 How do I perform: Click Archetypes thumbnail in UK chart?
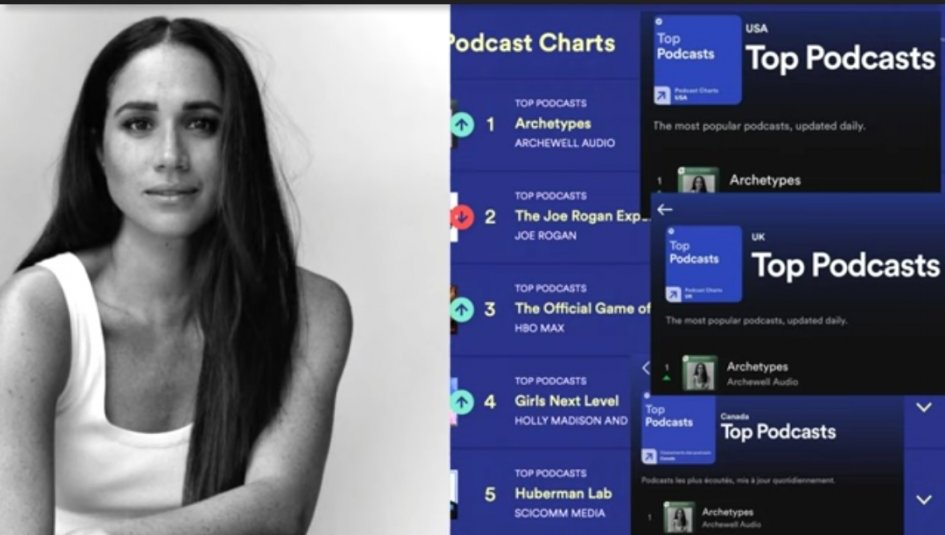click(700, 373)
